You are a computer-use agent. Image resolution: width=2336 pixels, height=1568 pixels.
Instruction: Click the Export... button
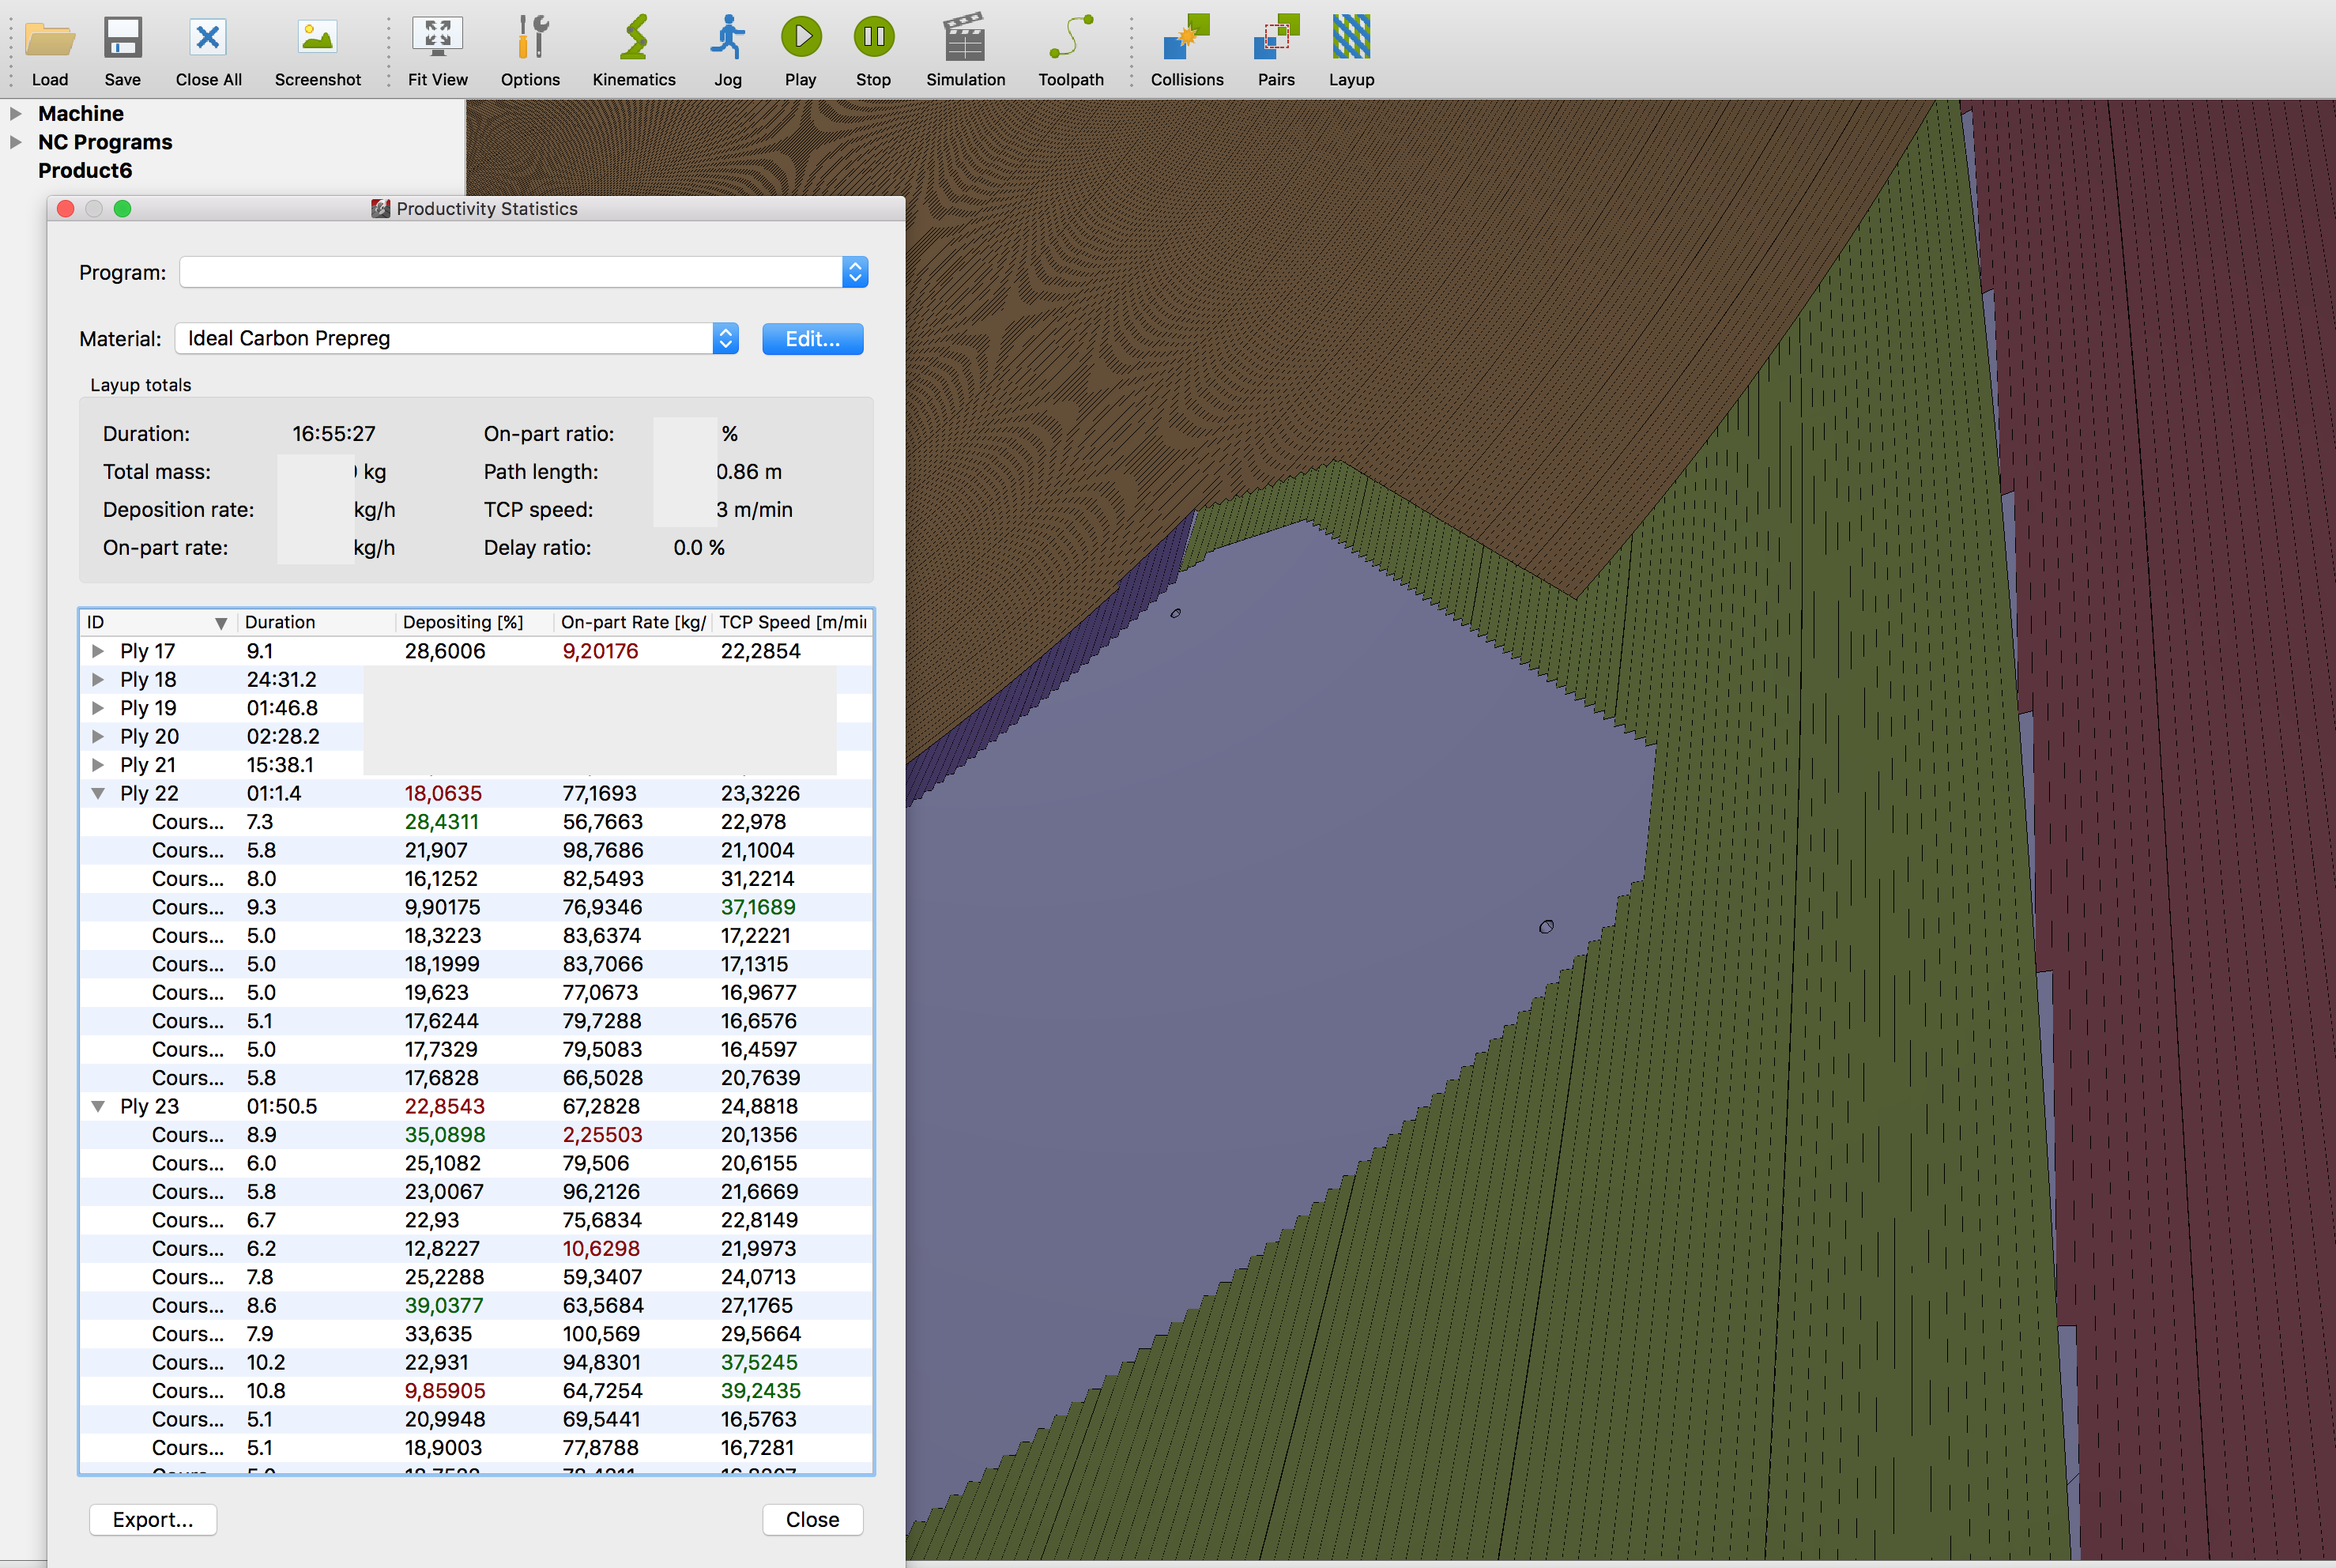coord(153,1519)
